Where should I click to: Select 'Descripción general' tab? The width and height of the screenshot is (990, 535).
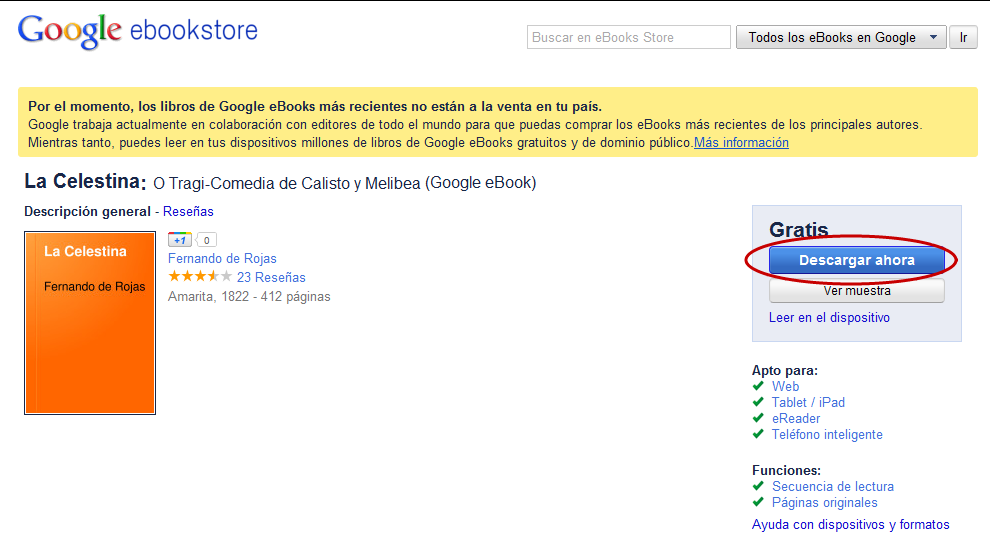tap(87, 212)
